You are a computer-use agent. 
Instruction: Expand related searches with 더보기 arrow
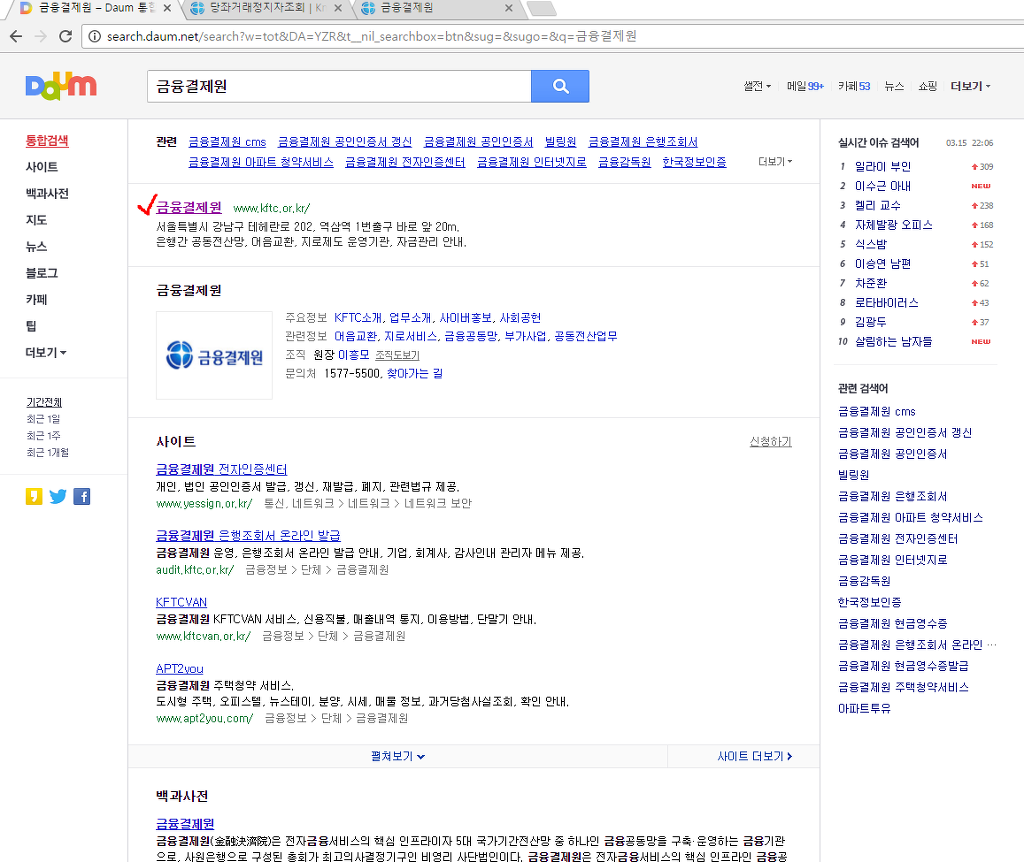click(775, 162)
